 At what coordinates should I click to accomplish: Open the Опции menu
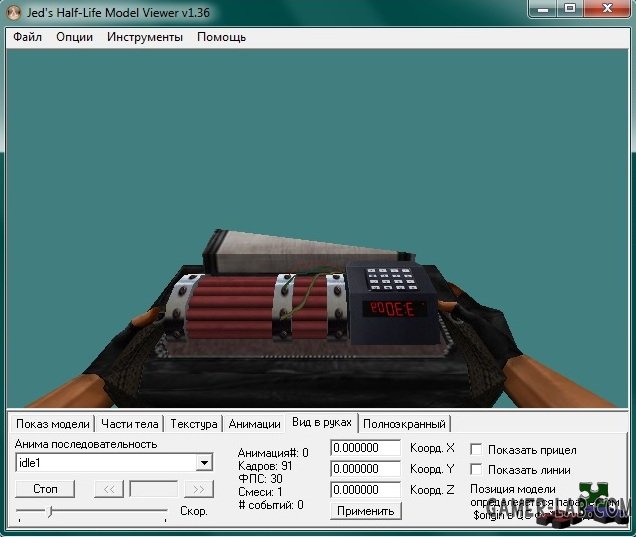(x=74, y=37)
